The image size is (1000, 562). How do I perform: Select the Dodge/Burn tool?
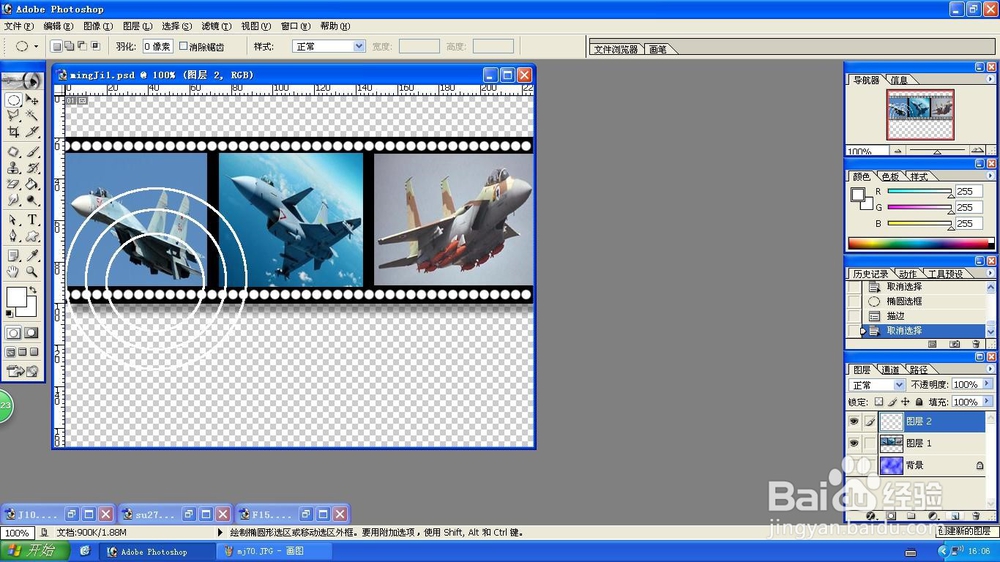point(32,200)
